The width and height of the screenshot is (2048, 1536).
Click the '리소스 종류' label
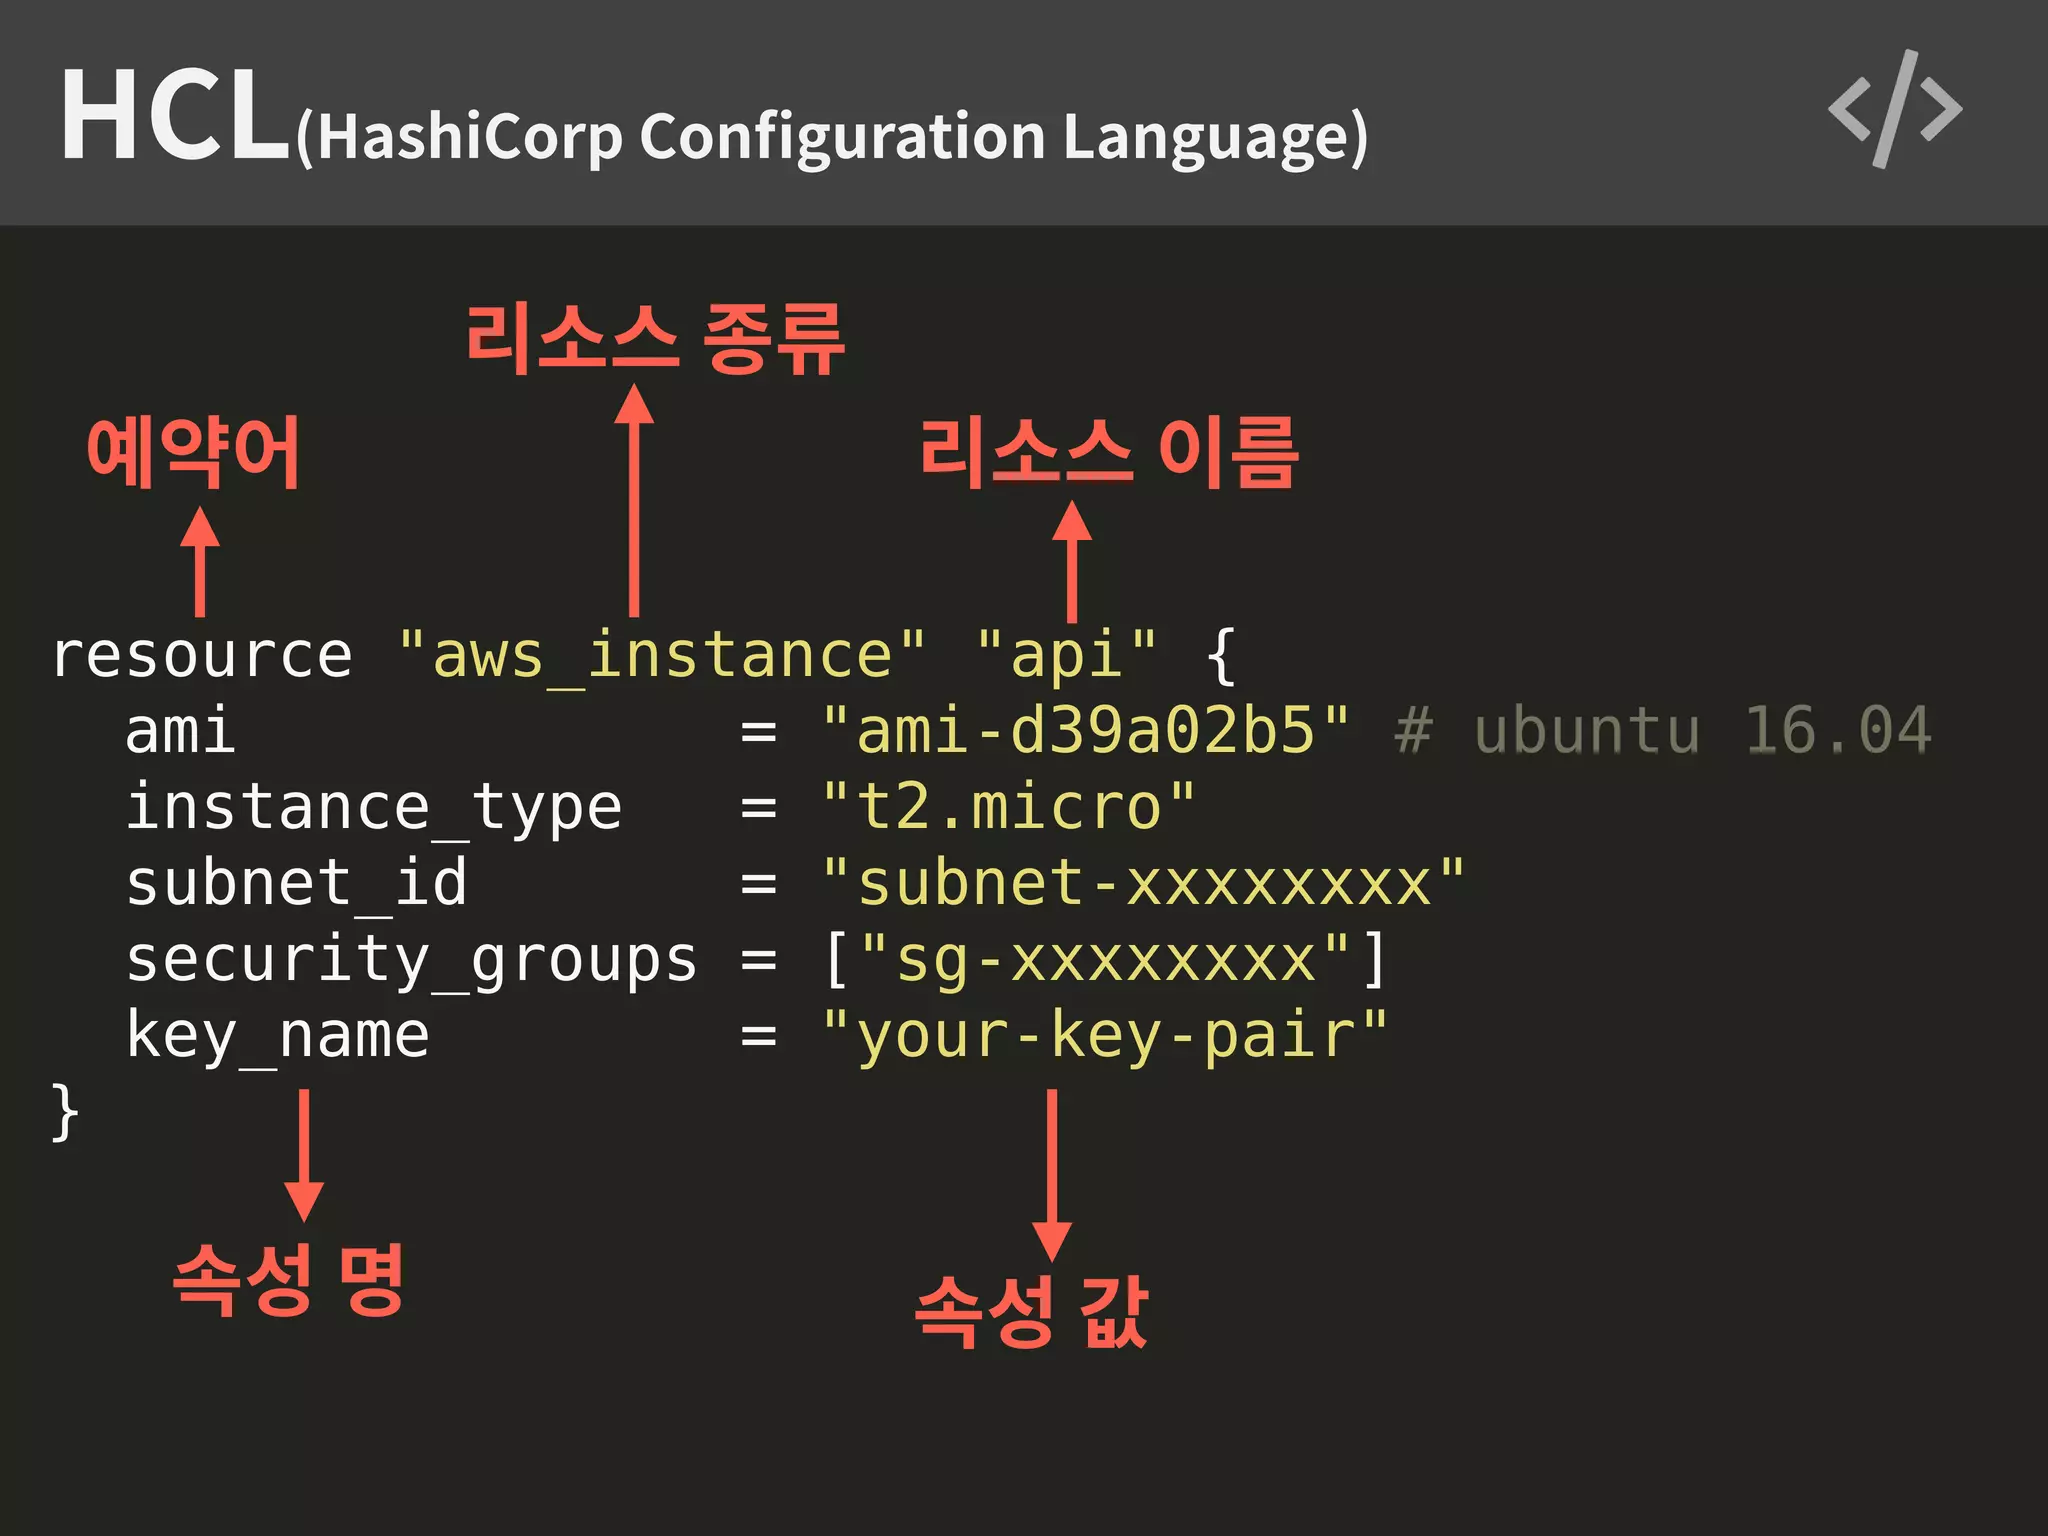(656, 340)
